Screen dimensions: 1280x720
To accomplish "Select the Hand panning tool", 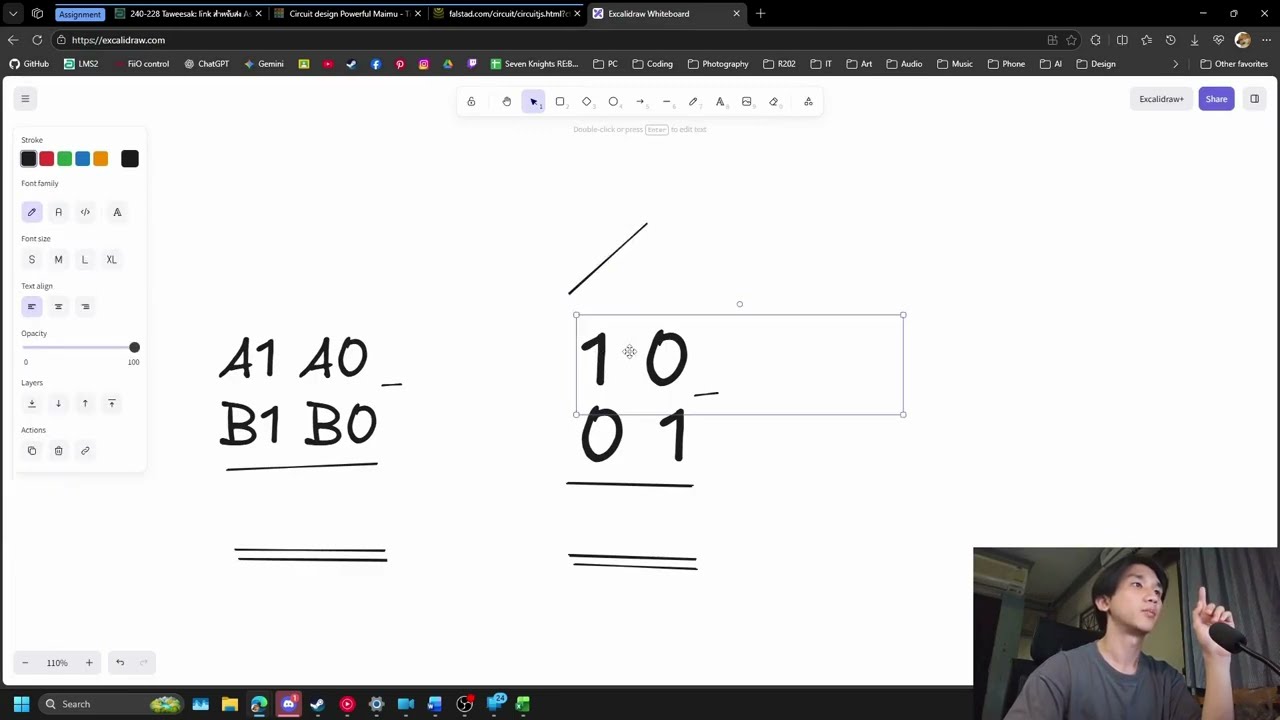I will 506,101.
